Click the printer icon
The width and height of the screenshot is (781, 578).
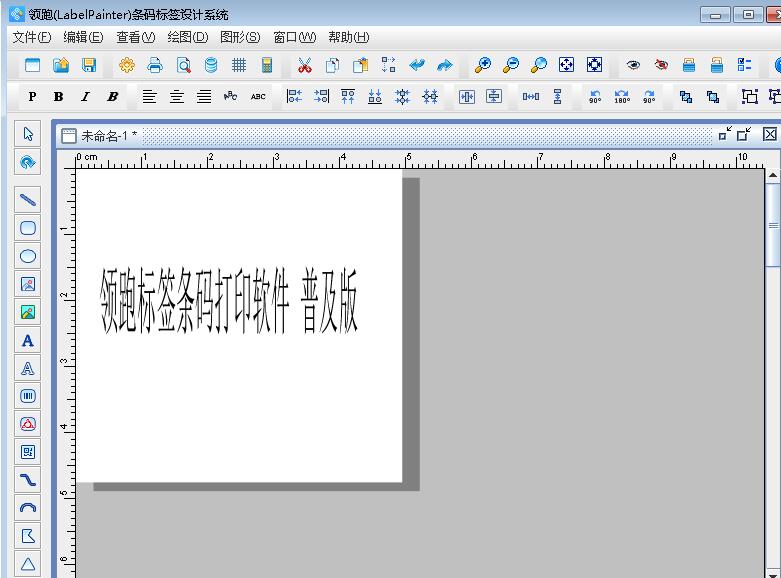[x=155, y=65]
